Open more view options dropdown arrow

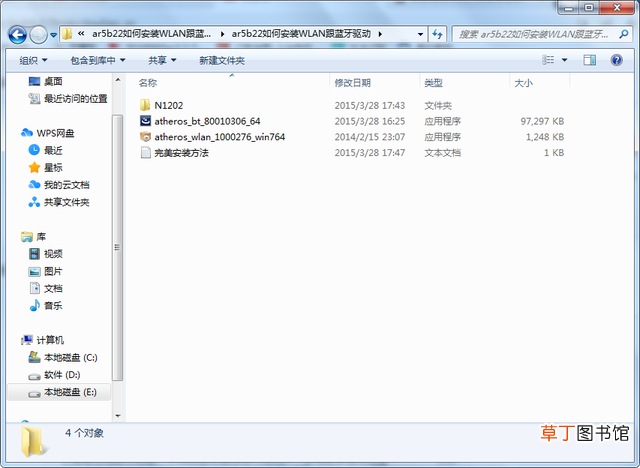[564, 60]
